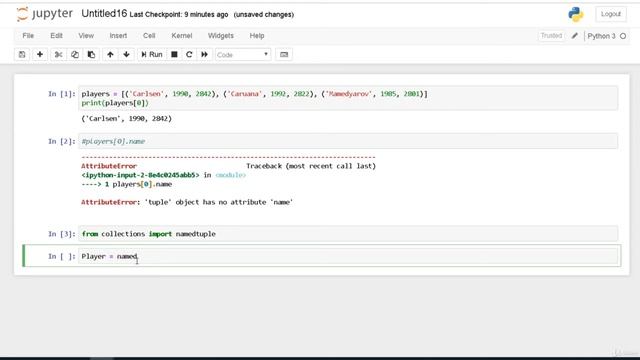The height and width of the screenshot is (360, 640).
Task: Select the In [3] prompt
Action: click(62, 234)
